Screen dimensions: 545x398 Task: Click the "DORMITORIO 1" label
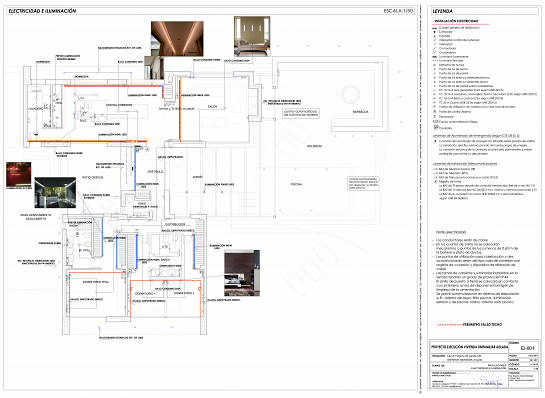[145, 294]
